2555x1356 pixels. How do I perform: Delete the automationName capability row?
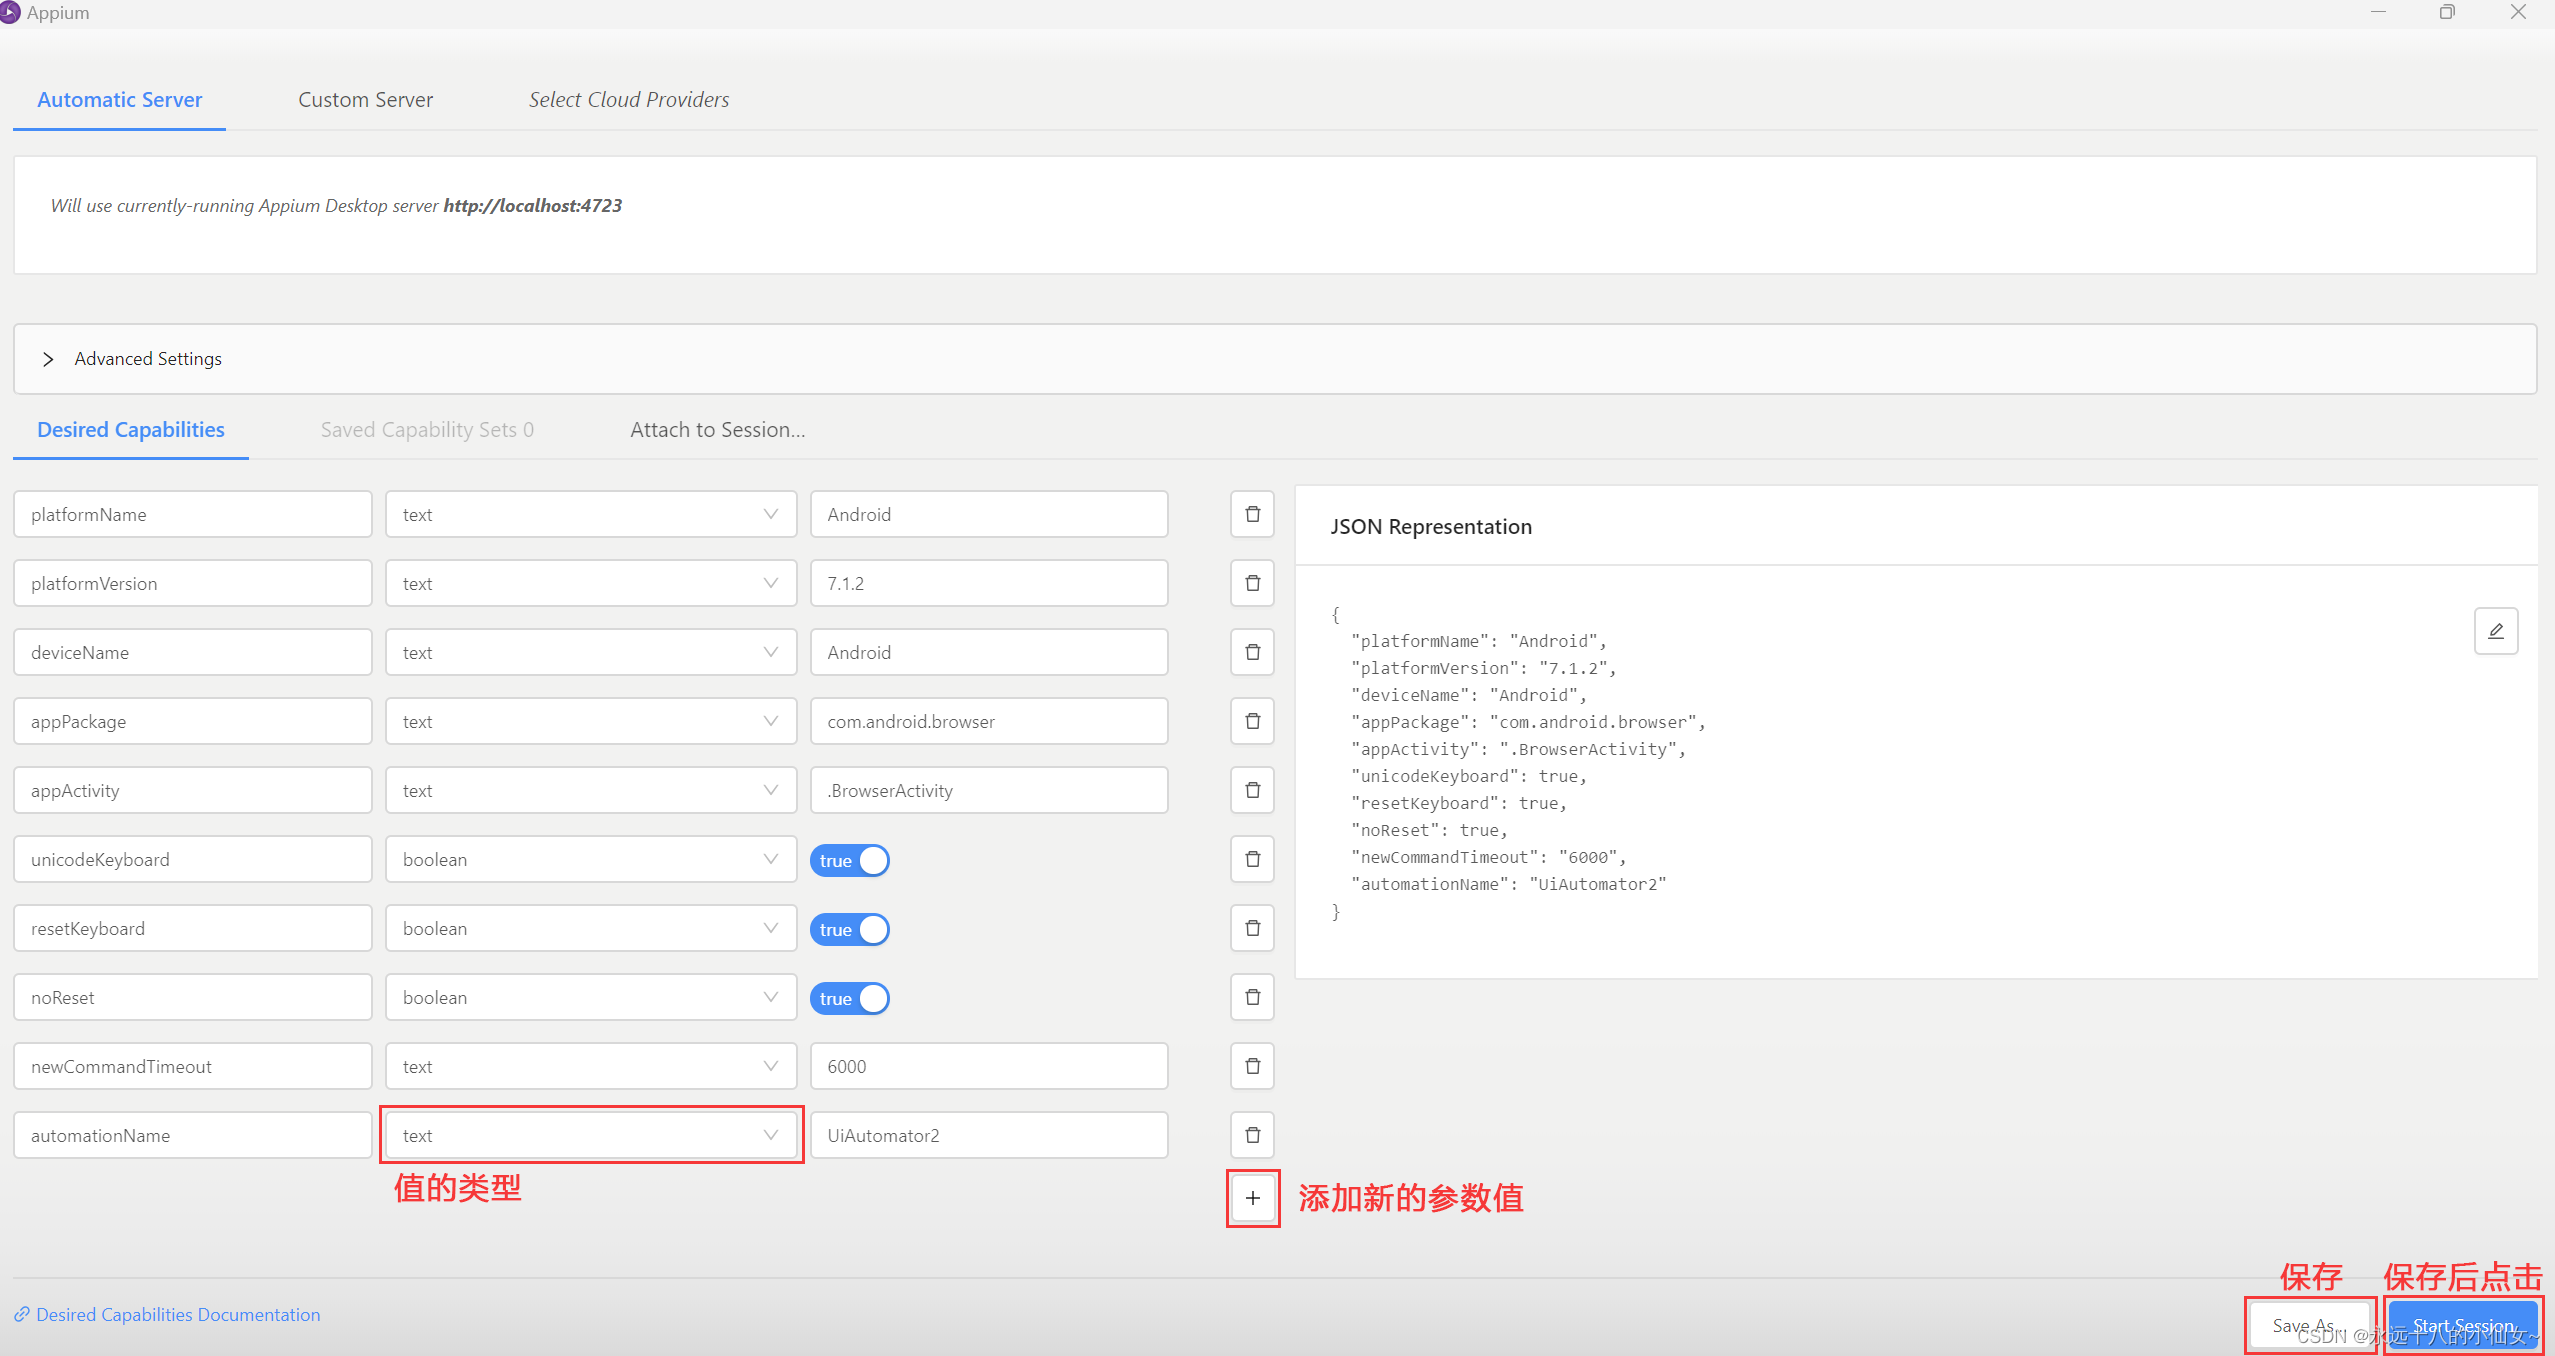(1252, 1135)
